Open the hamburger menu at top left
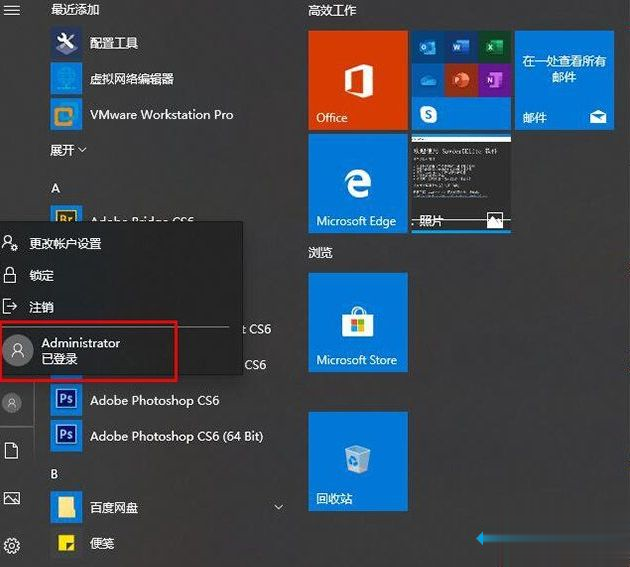This screenshot has width=630, height=567. point(12,10)
